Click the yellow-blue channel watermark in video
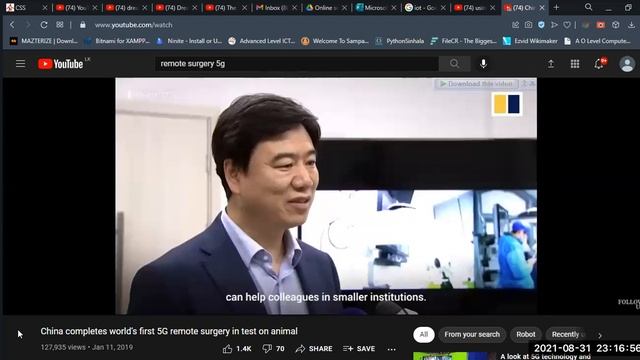Viewport: 640px width, 360px height. (507, 104)
